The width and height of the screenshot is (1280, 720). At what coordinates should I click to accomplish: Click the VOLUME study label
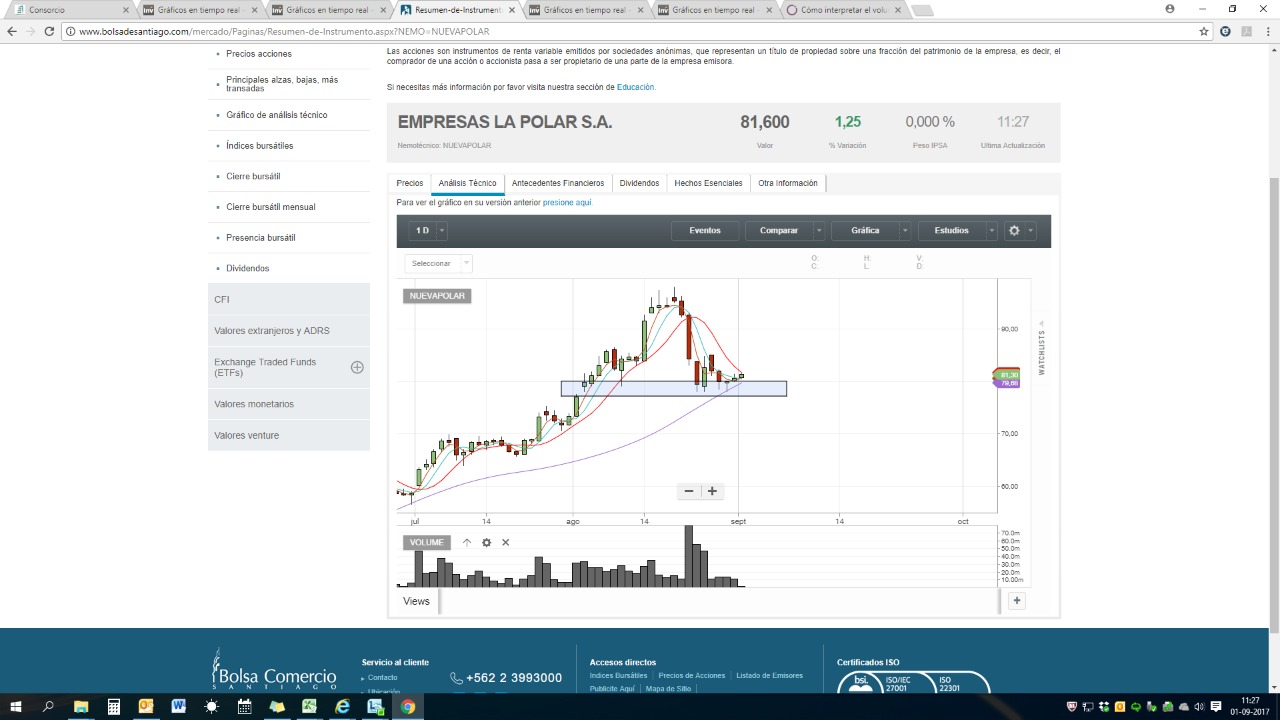point(427,543)
